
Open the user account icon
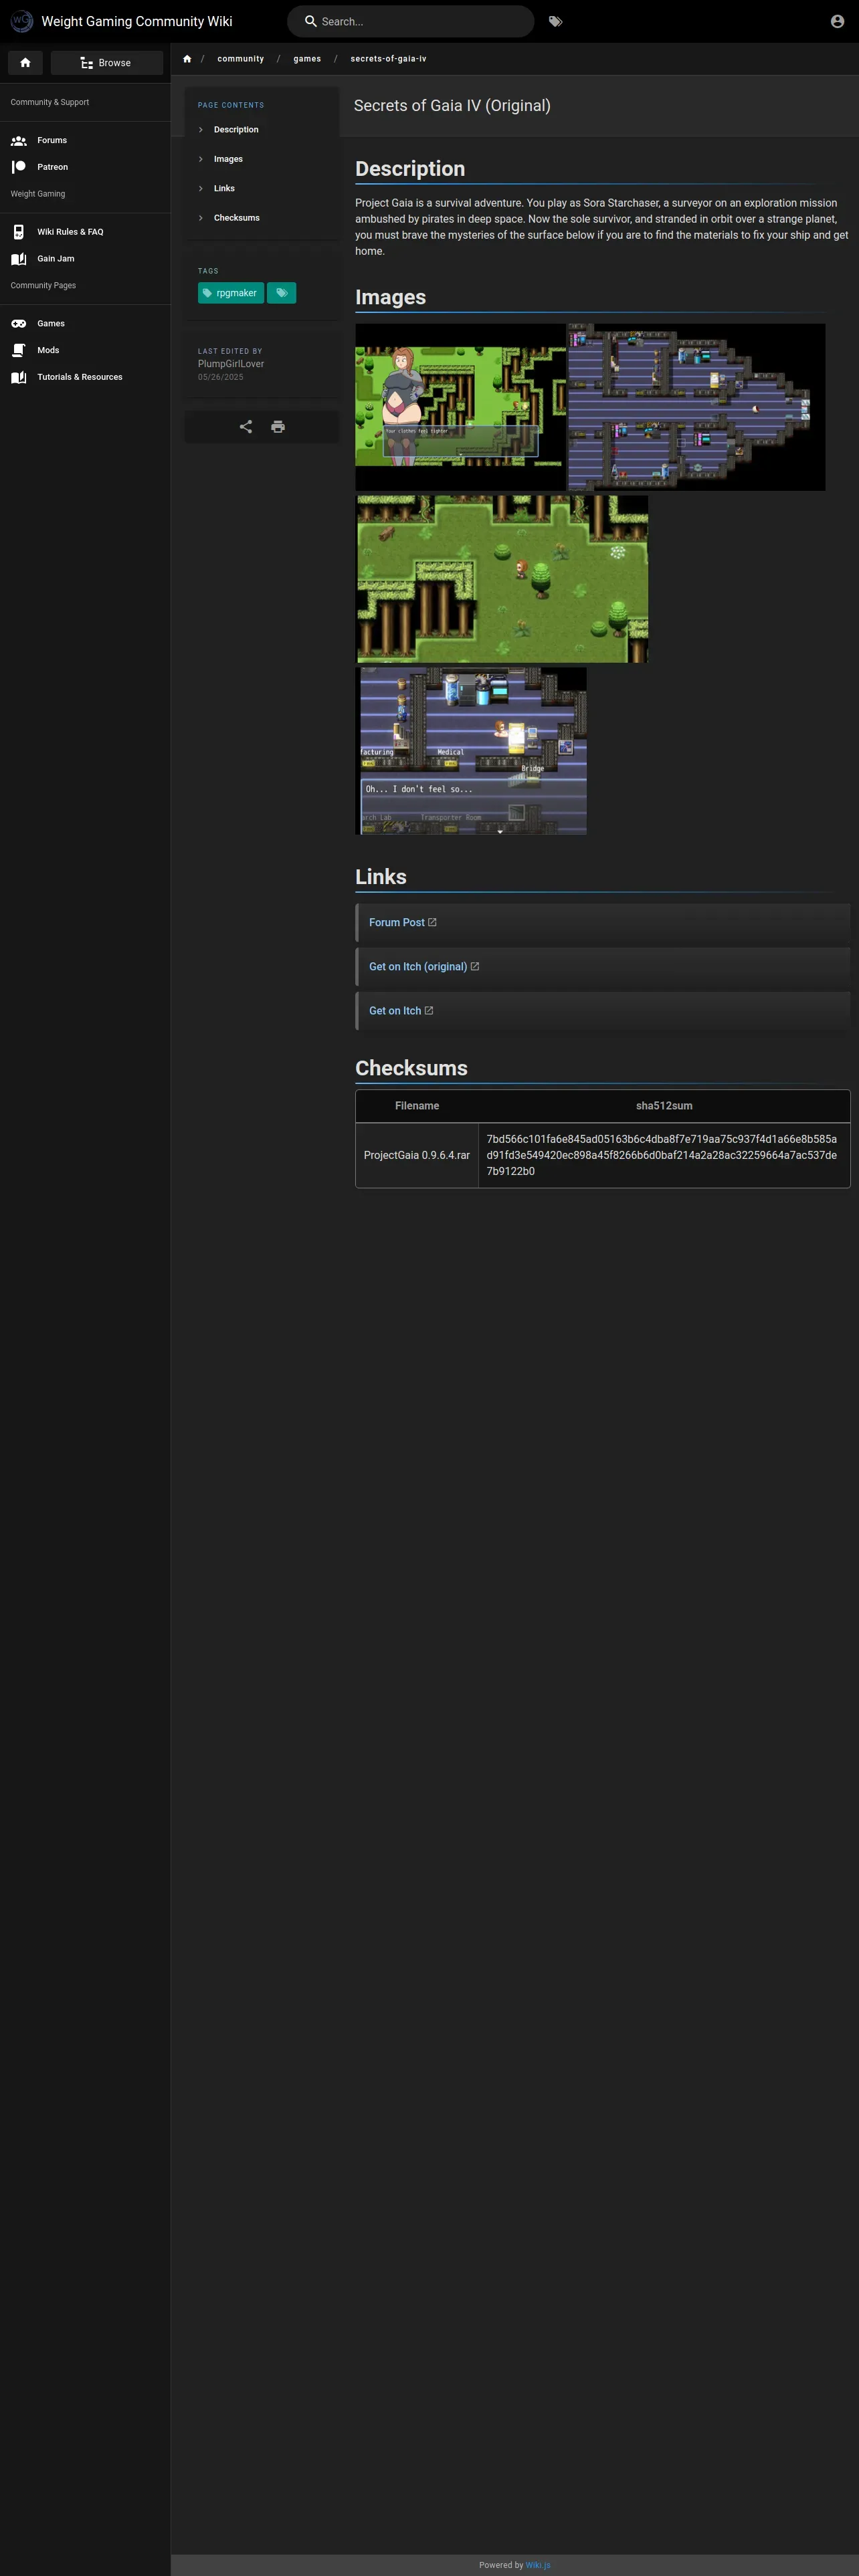837,21
